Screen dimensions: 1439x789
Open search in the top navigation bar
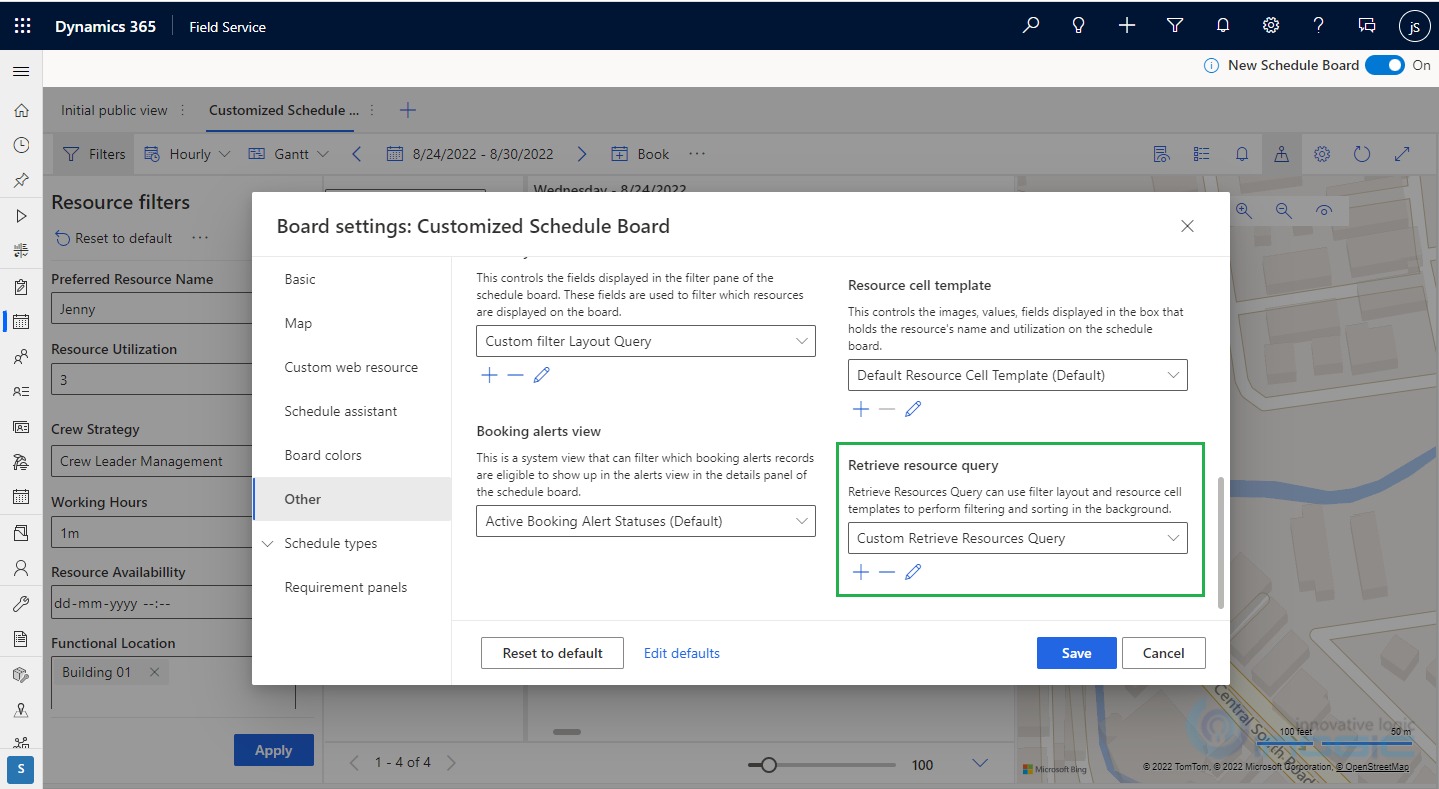tap(1030, 25)
